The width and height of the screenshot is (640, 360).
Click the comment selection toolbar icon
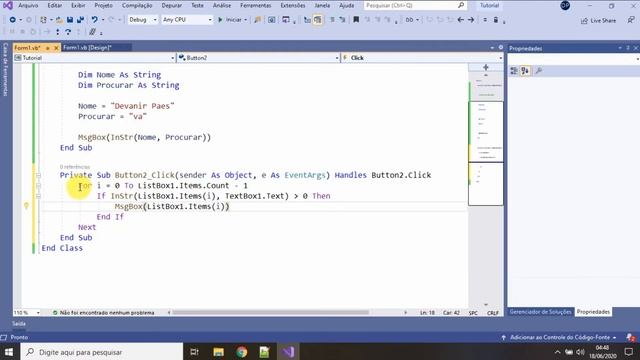pos(332,20)
